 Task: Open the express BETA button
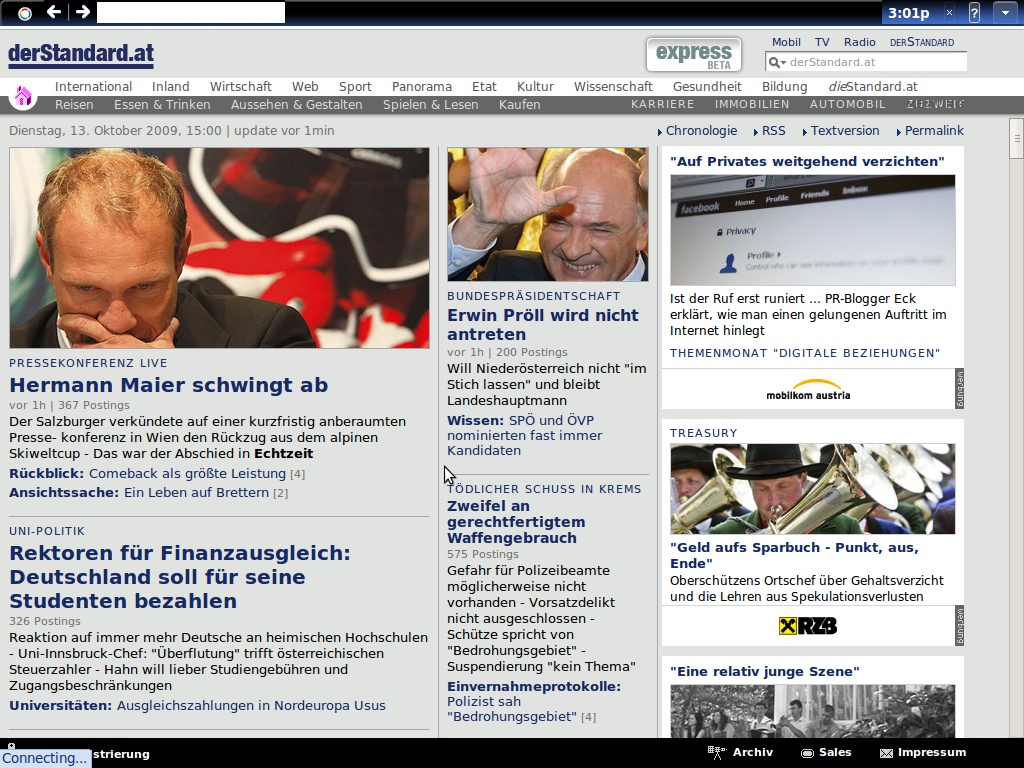pyautogui.click(x=694, y=55)
